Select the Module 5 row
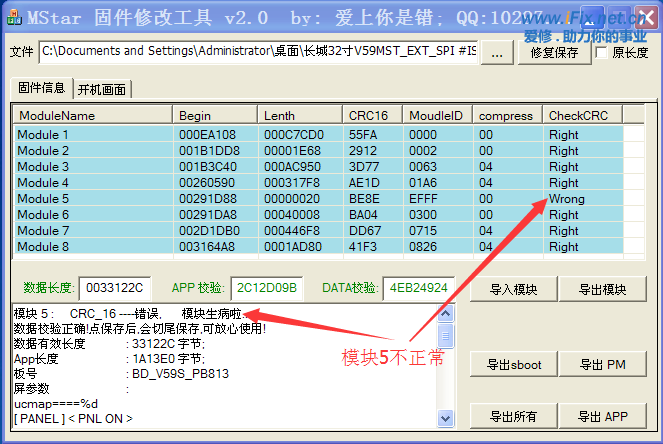 click(x=319, y=199)
